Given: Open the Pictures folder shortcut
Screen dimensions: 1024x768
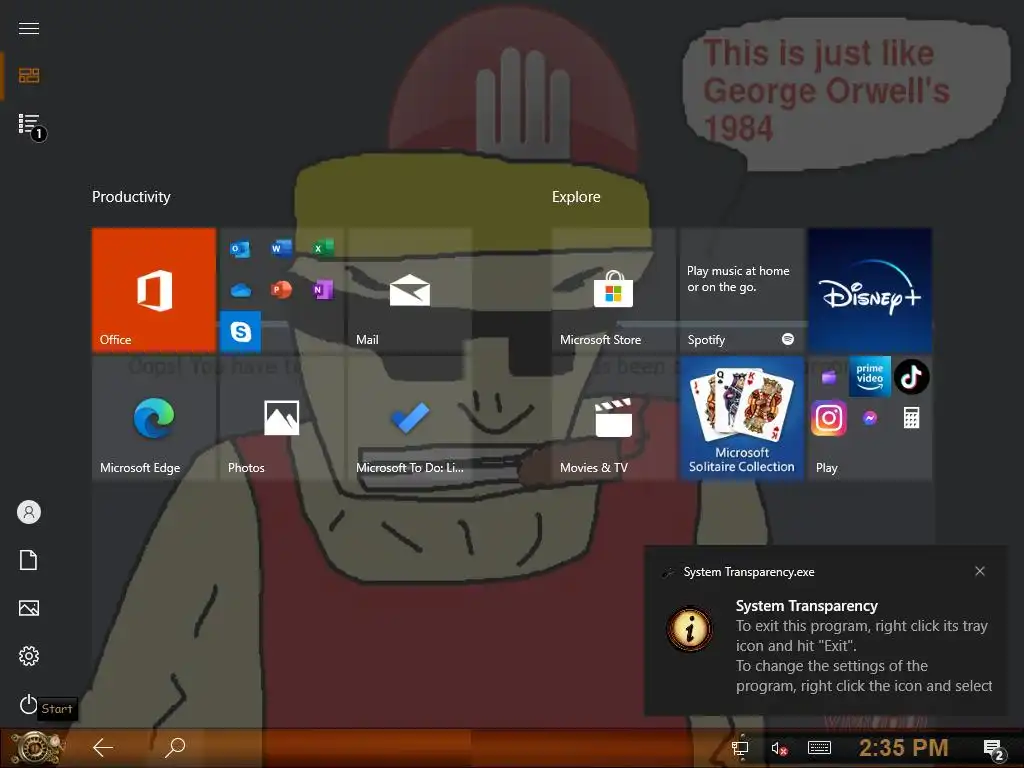Looking at the screenshot, I should 29,608.
